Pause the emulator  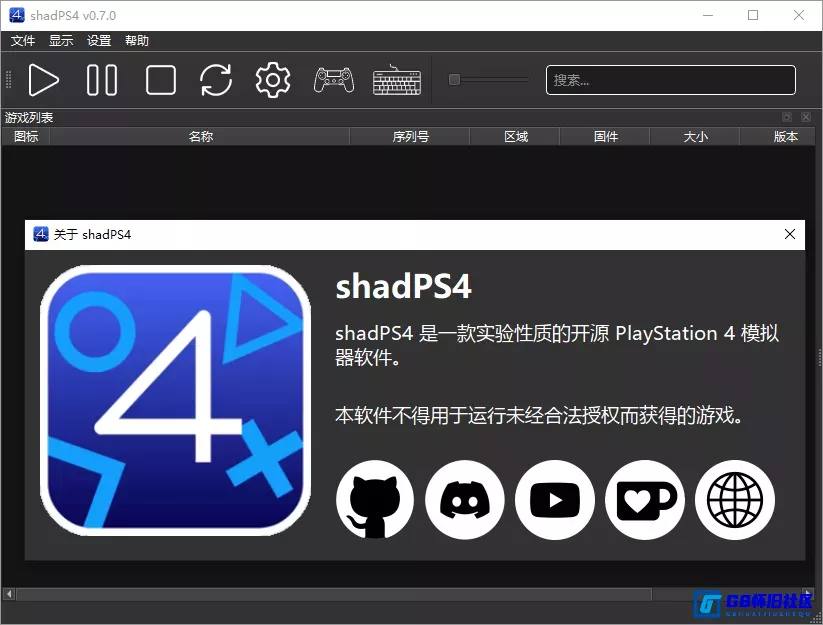[x=102, y=80]
